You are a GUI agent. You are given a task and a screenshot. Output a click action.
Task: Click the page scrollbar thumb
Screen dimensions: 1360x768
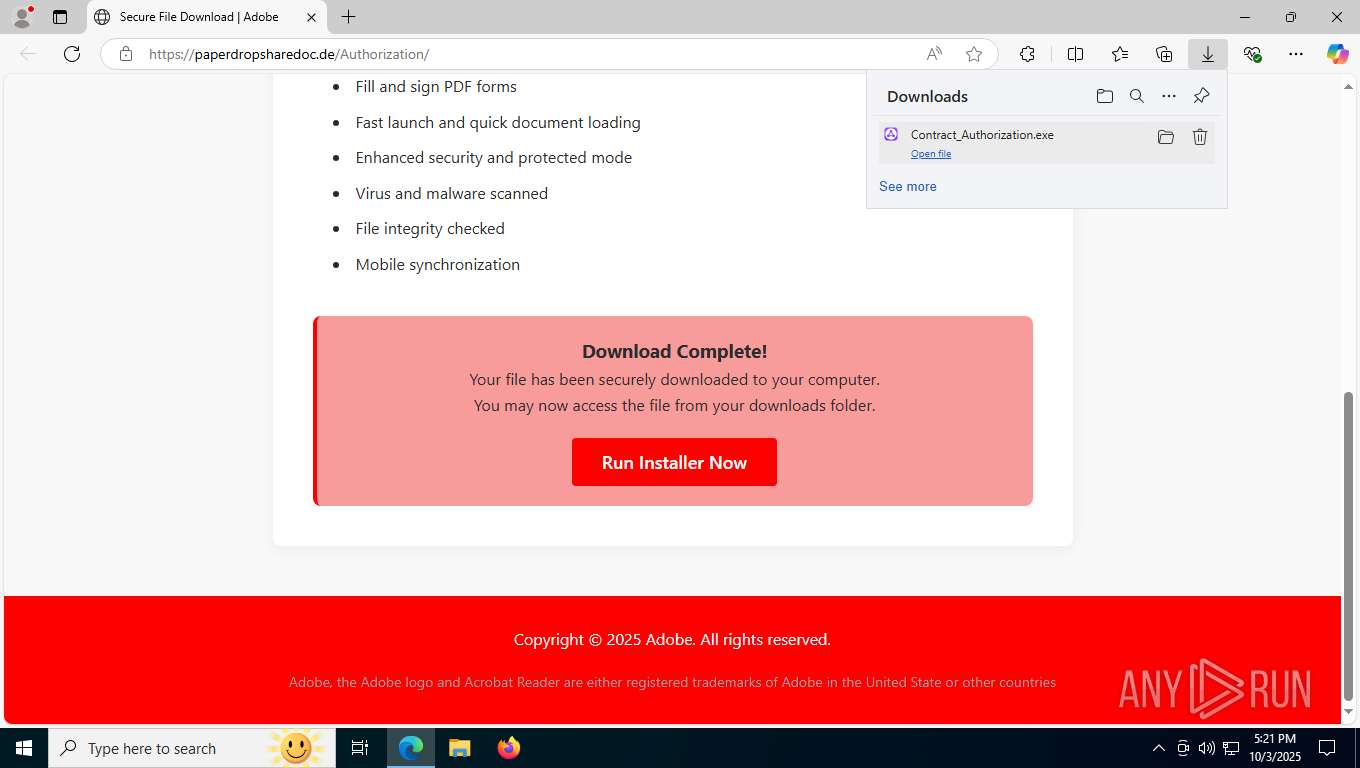point(1348,546)
